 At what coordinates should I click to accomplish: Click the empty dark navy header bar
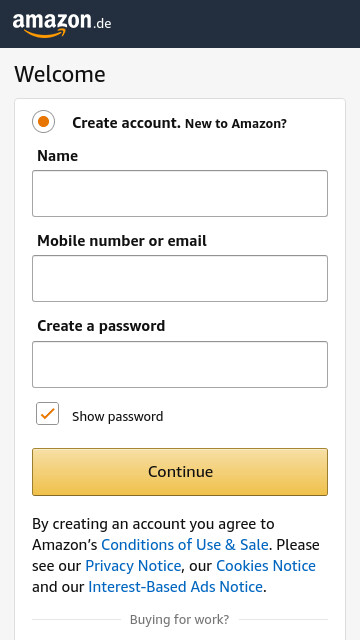click(x=235, y=24)
